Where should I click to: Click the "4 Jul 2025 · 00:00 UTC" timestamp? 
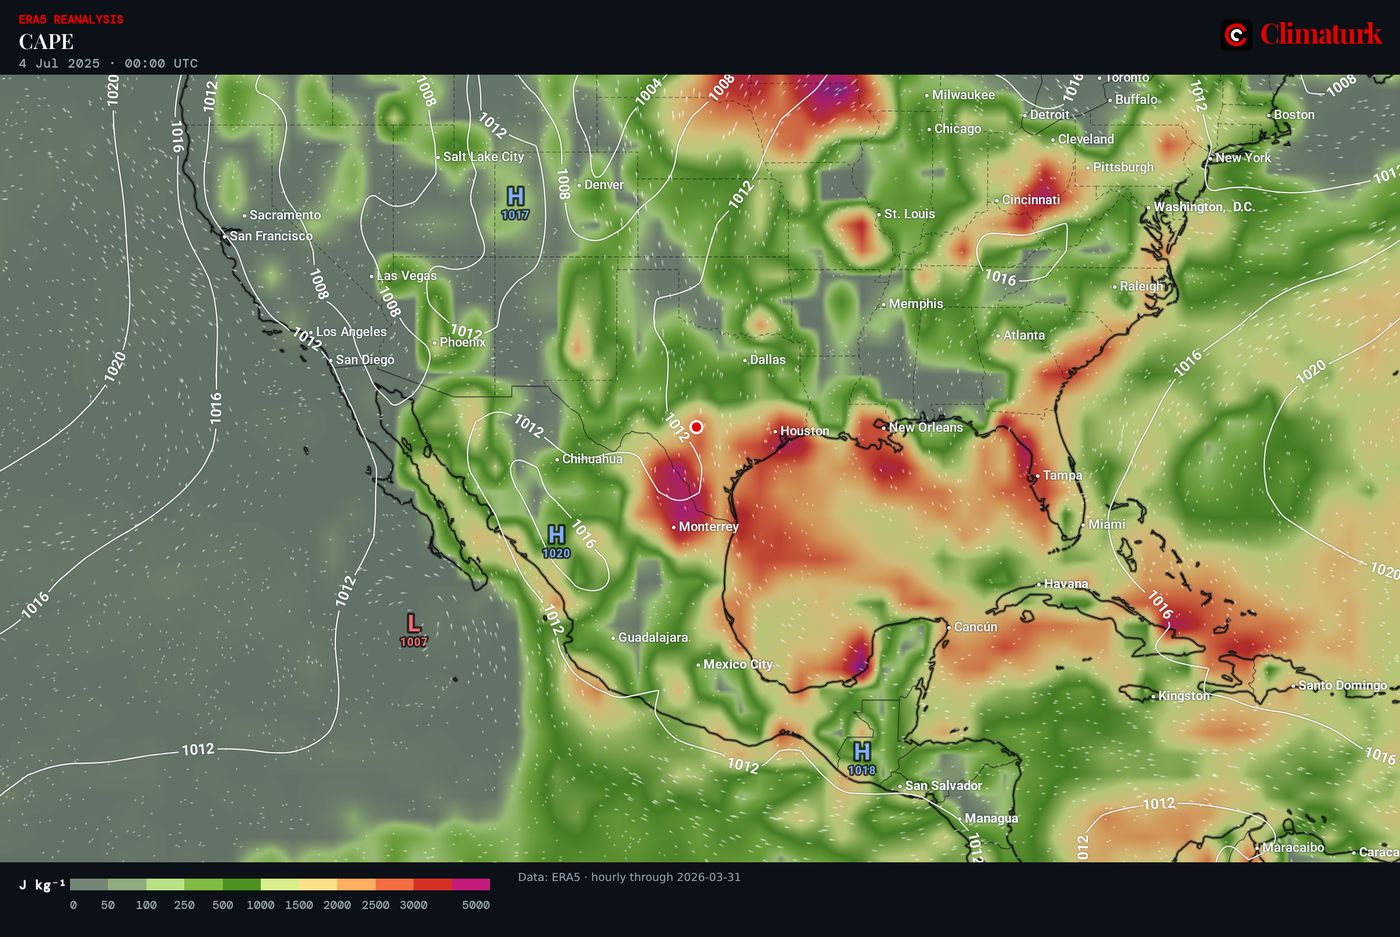[108, 63]
